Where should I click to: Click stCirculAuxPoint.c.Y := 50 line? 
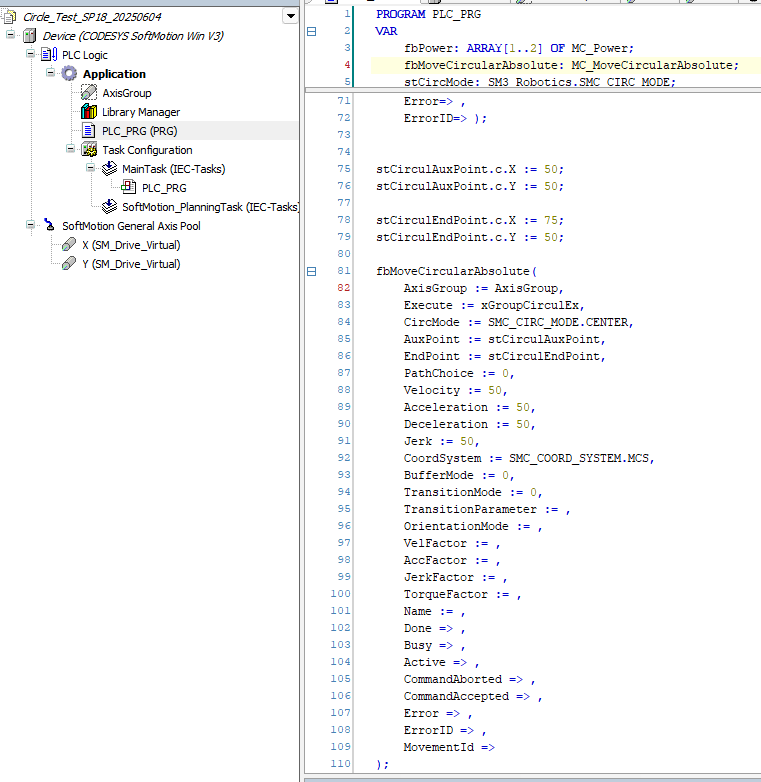pyautogui.click(x=470, y=187)
